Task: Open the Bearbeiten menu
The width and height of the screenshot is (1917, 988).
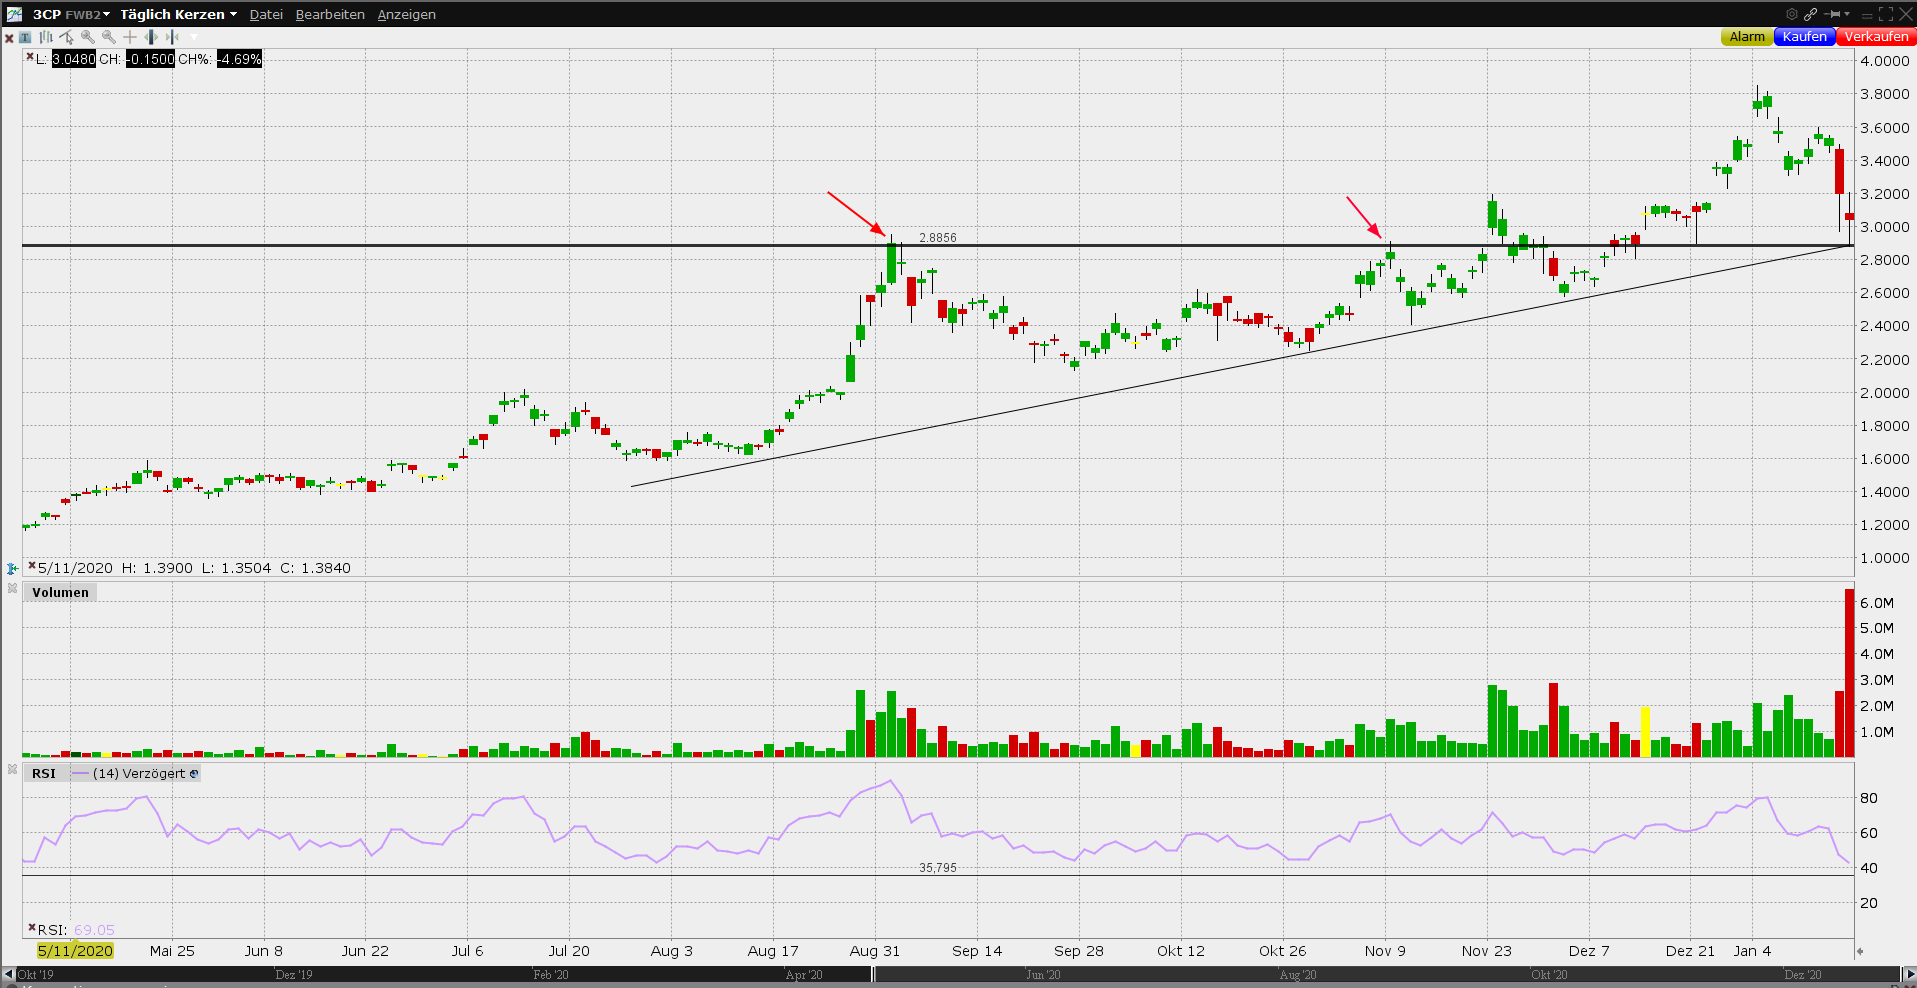Action: (330, 14)
